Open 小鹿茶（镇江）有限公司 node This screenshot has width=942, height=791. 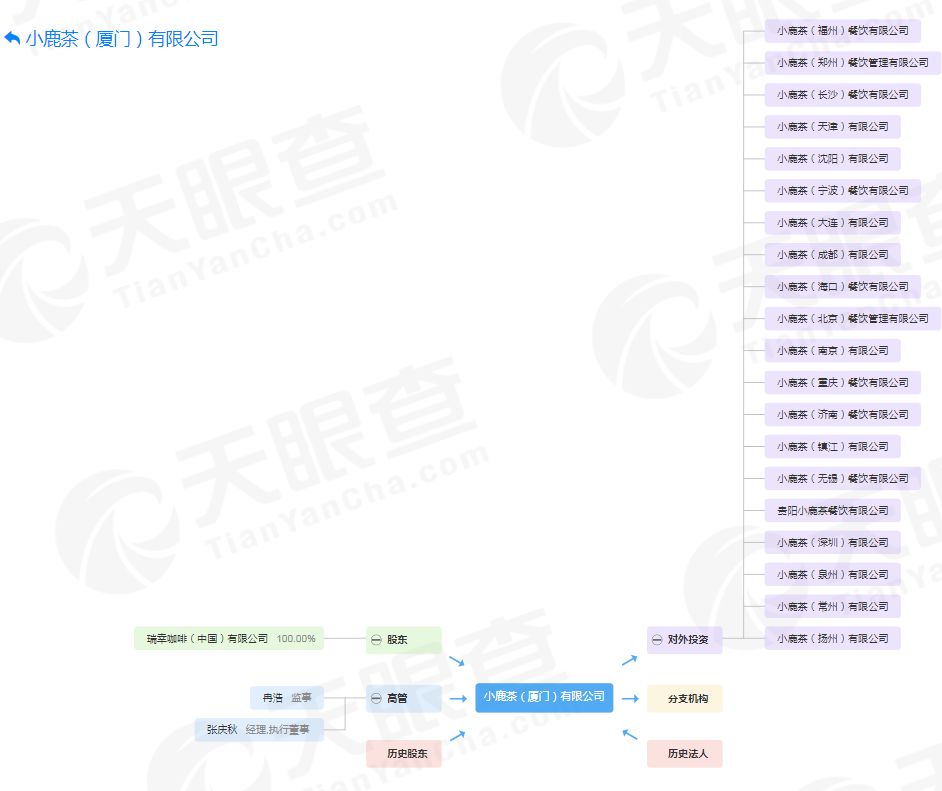(833, 447)
